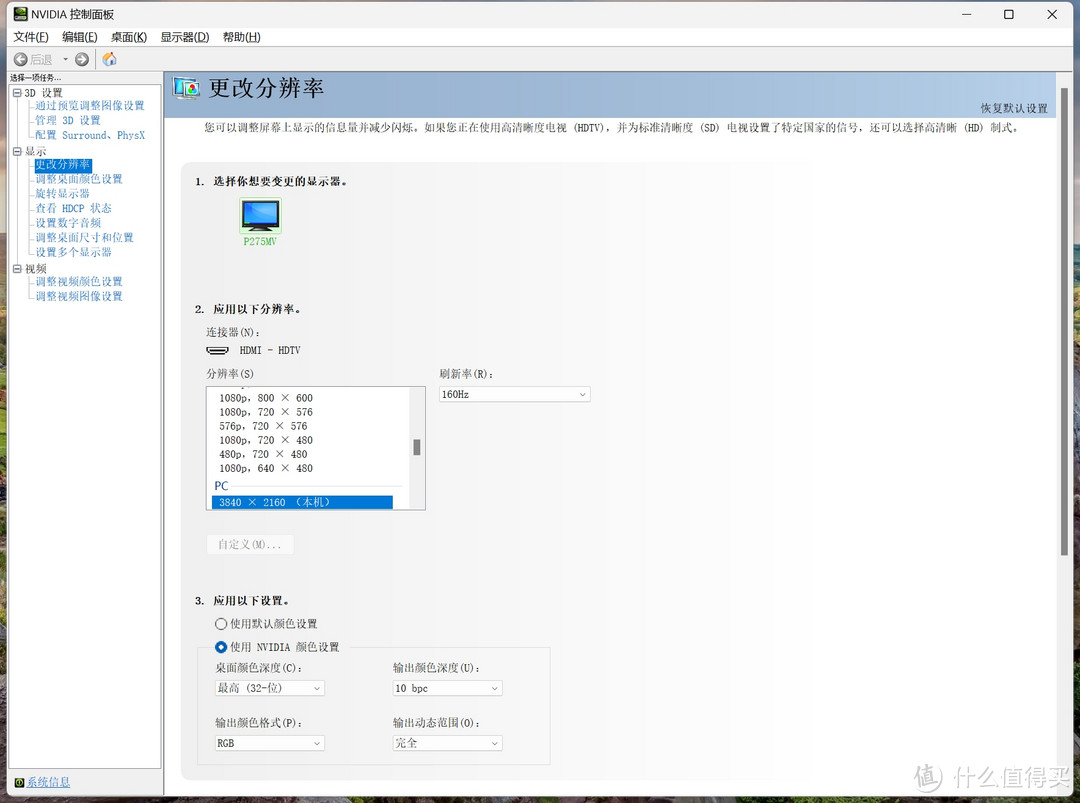Viewport: 1080px width, 803px height.
Task: Collapse the 3D 设置 tree node
Action: coord(17,92)
